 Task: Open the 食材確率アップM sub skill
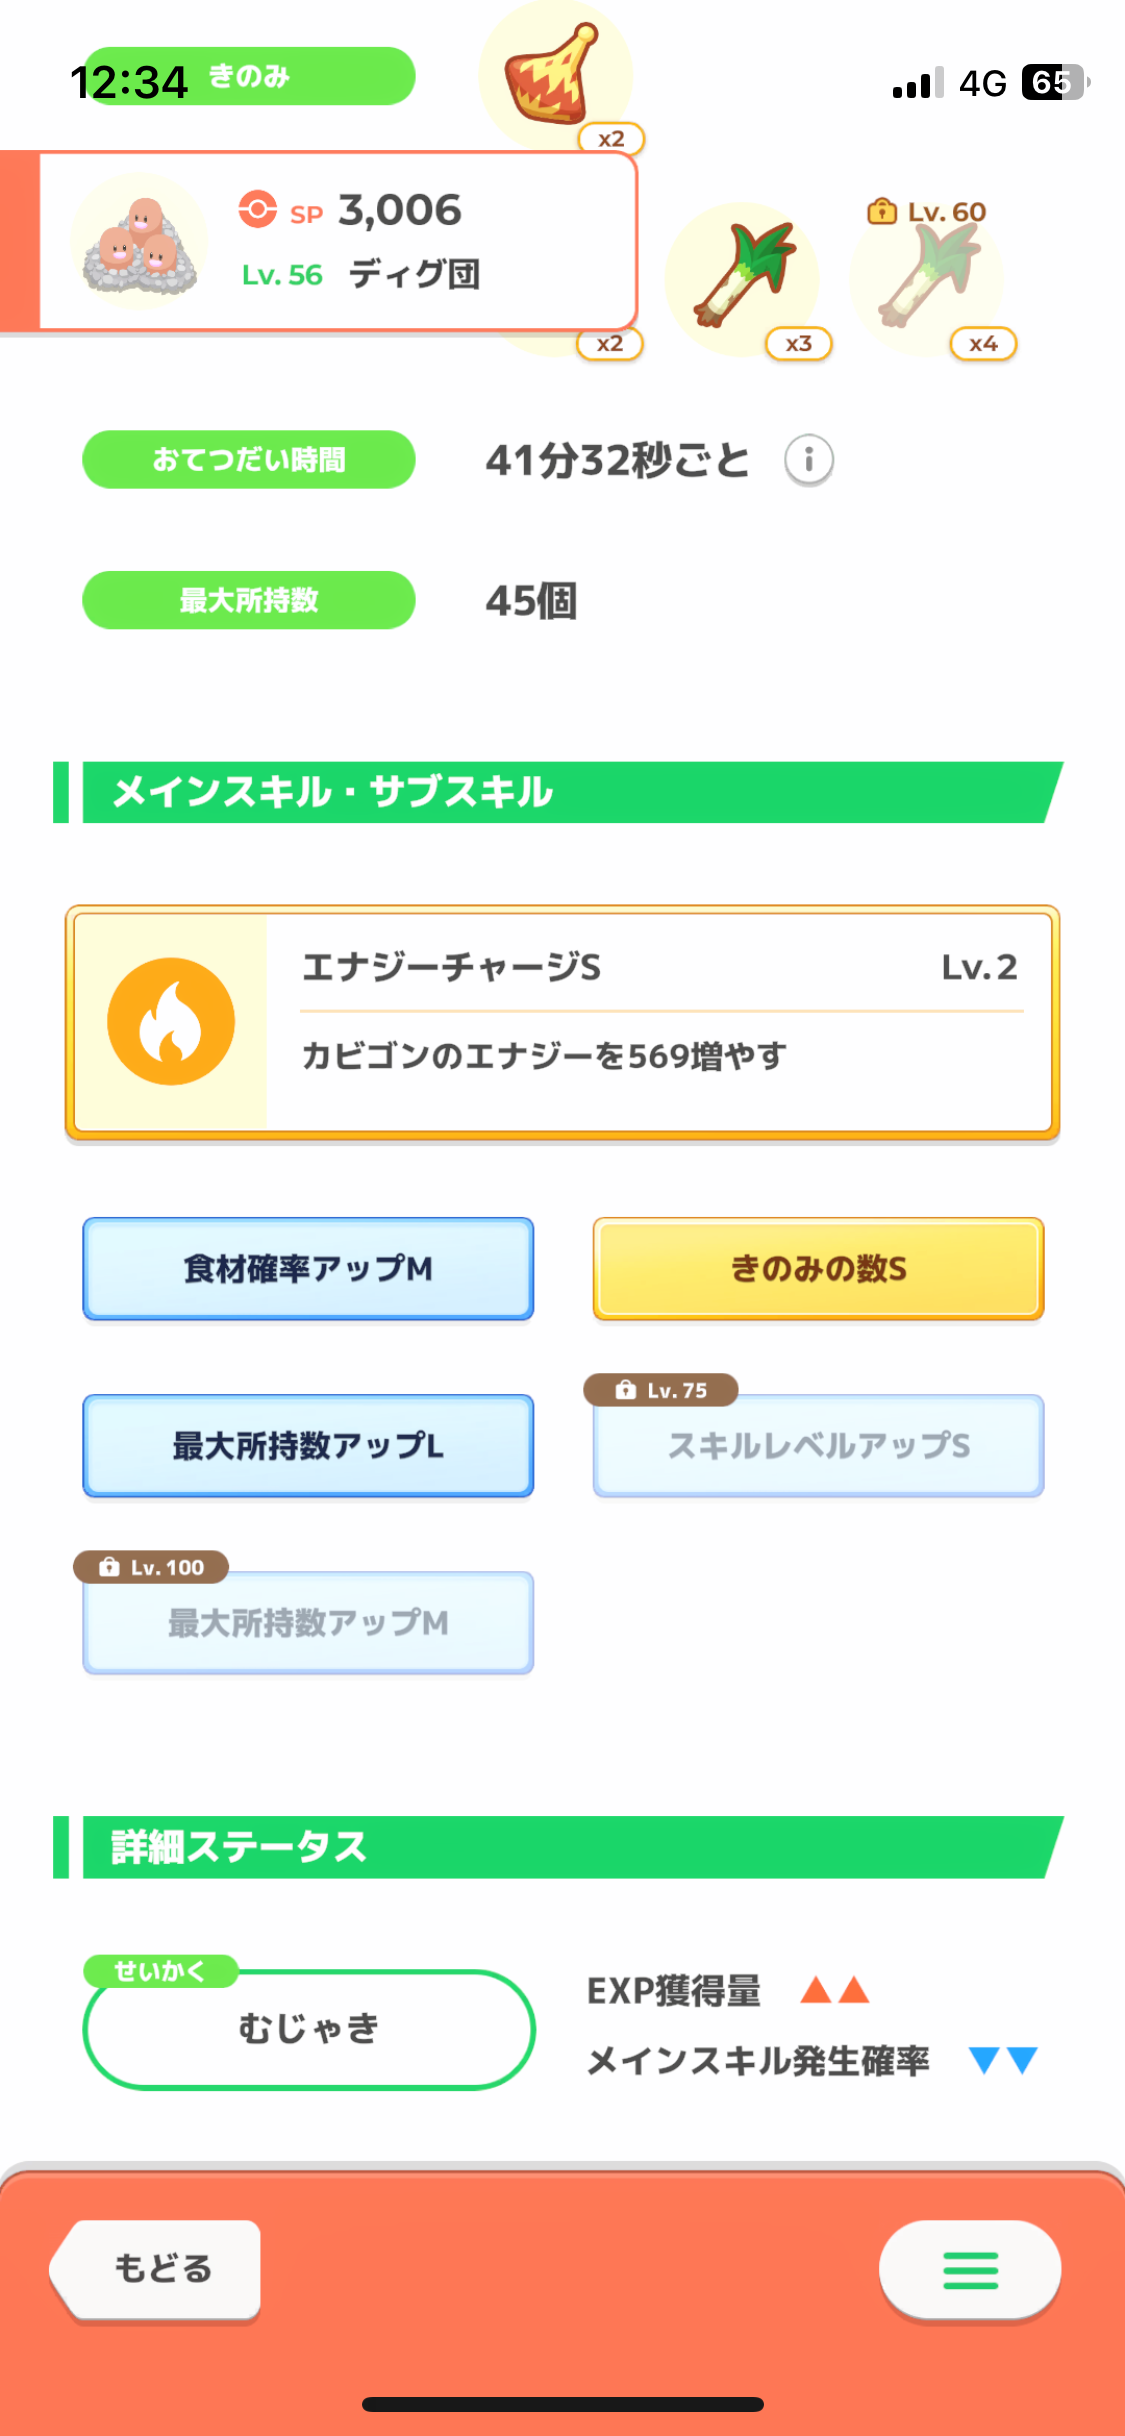click(308, 1269)
